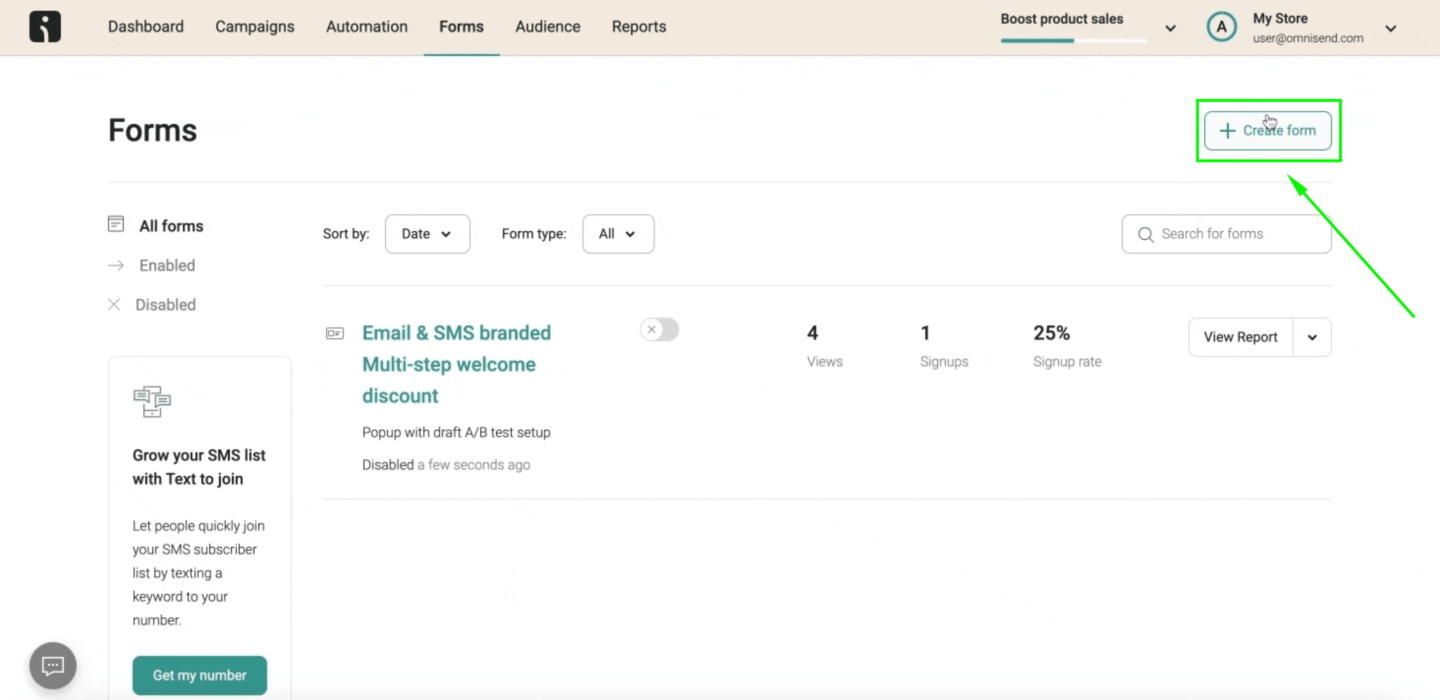Expand the View Report arrow menu
The height and width of the screenshot is (700, 1440).
pyautogui.click(x=1312, y=338)
